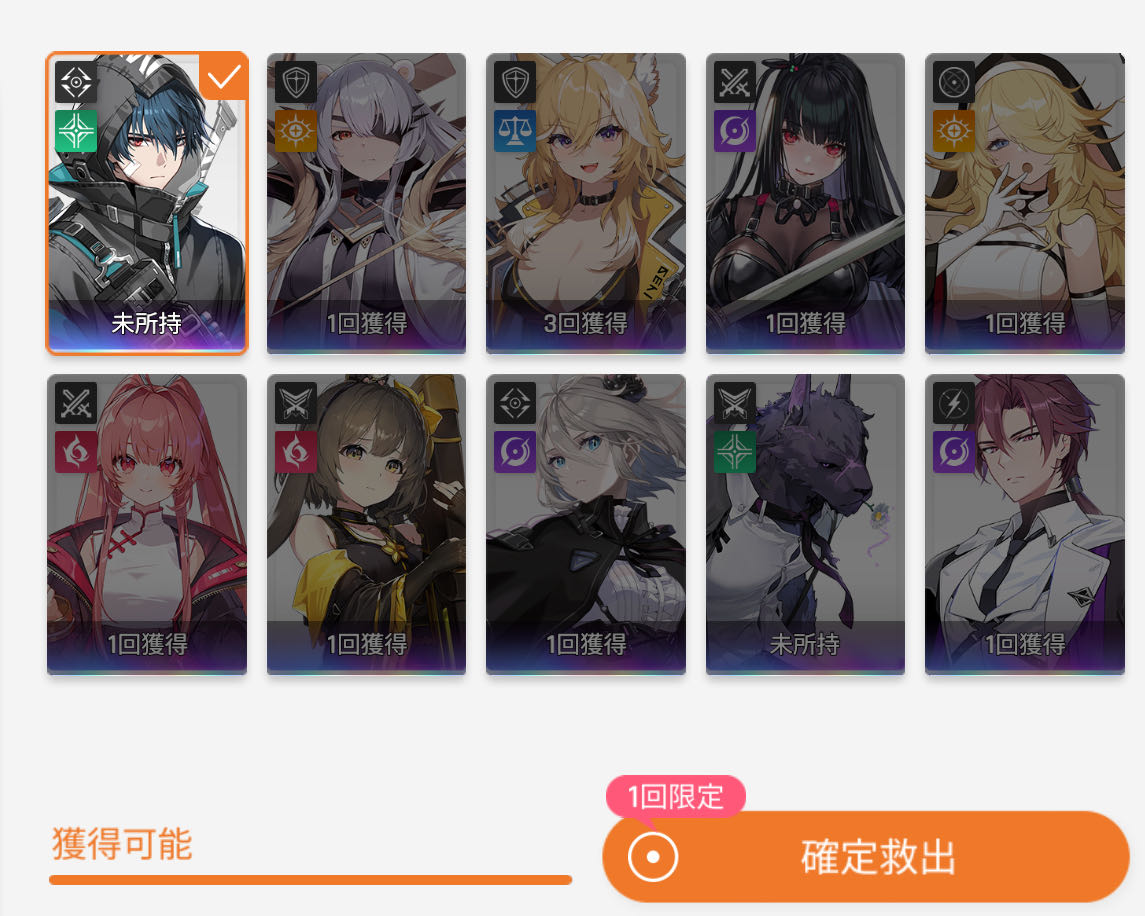Viewport: 1145px width, 916px height.
Task: Uncheck the orange checkmark on selected card
Action: 223,77
